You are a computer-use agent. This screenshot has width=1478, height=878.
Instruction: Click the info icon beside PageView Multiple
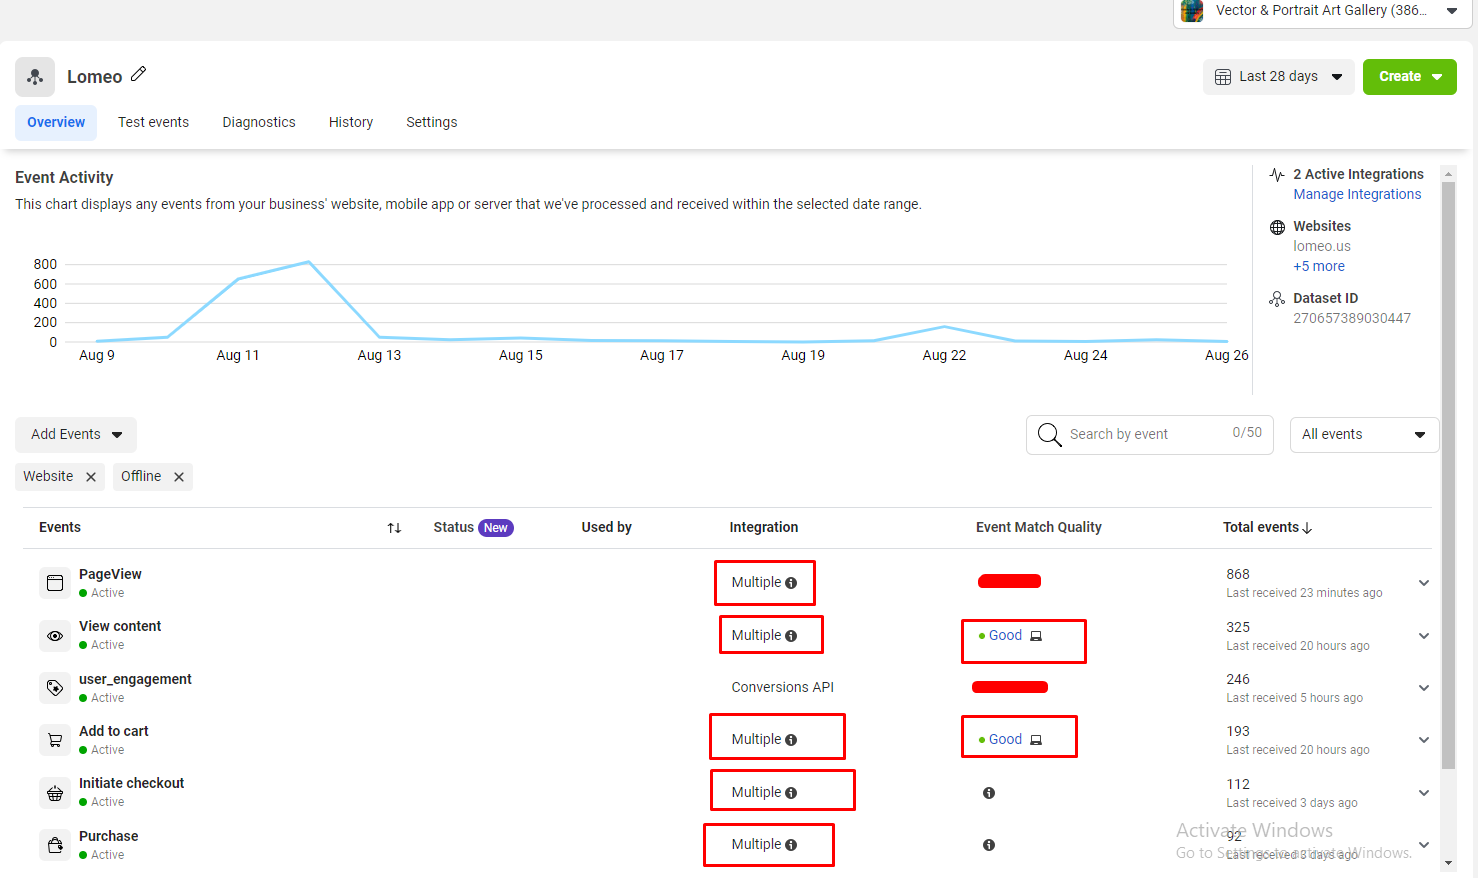pos(791,583)
